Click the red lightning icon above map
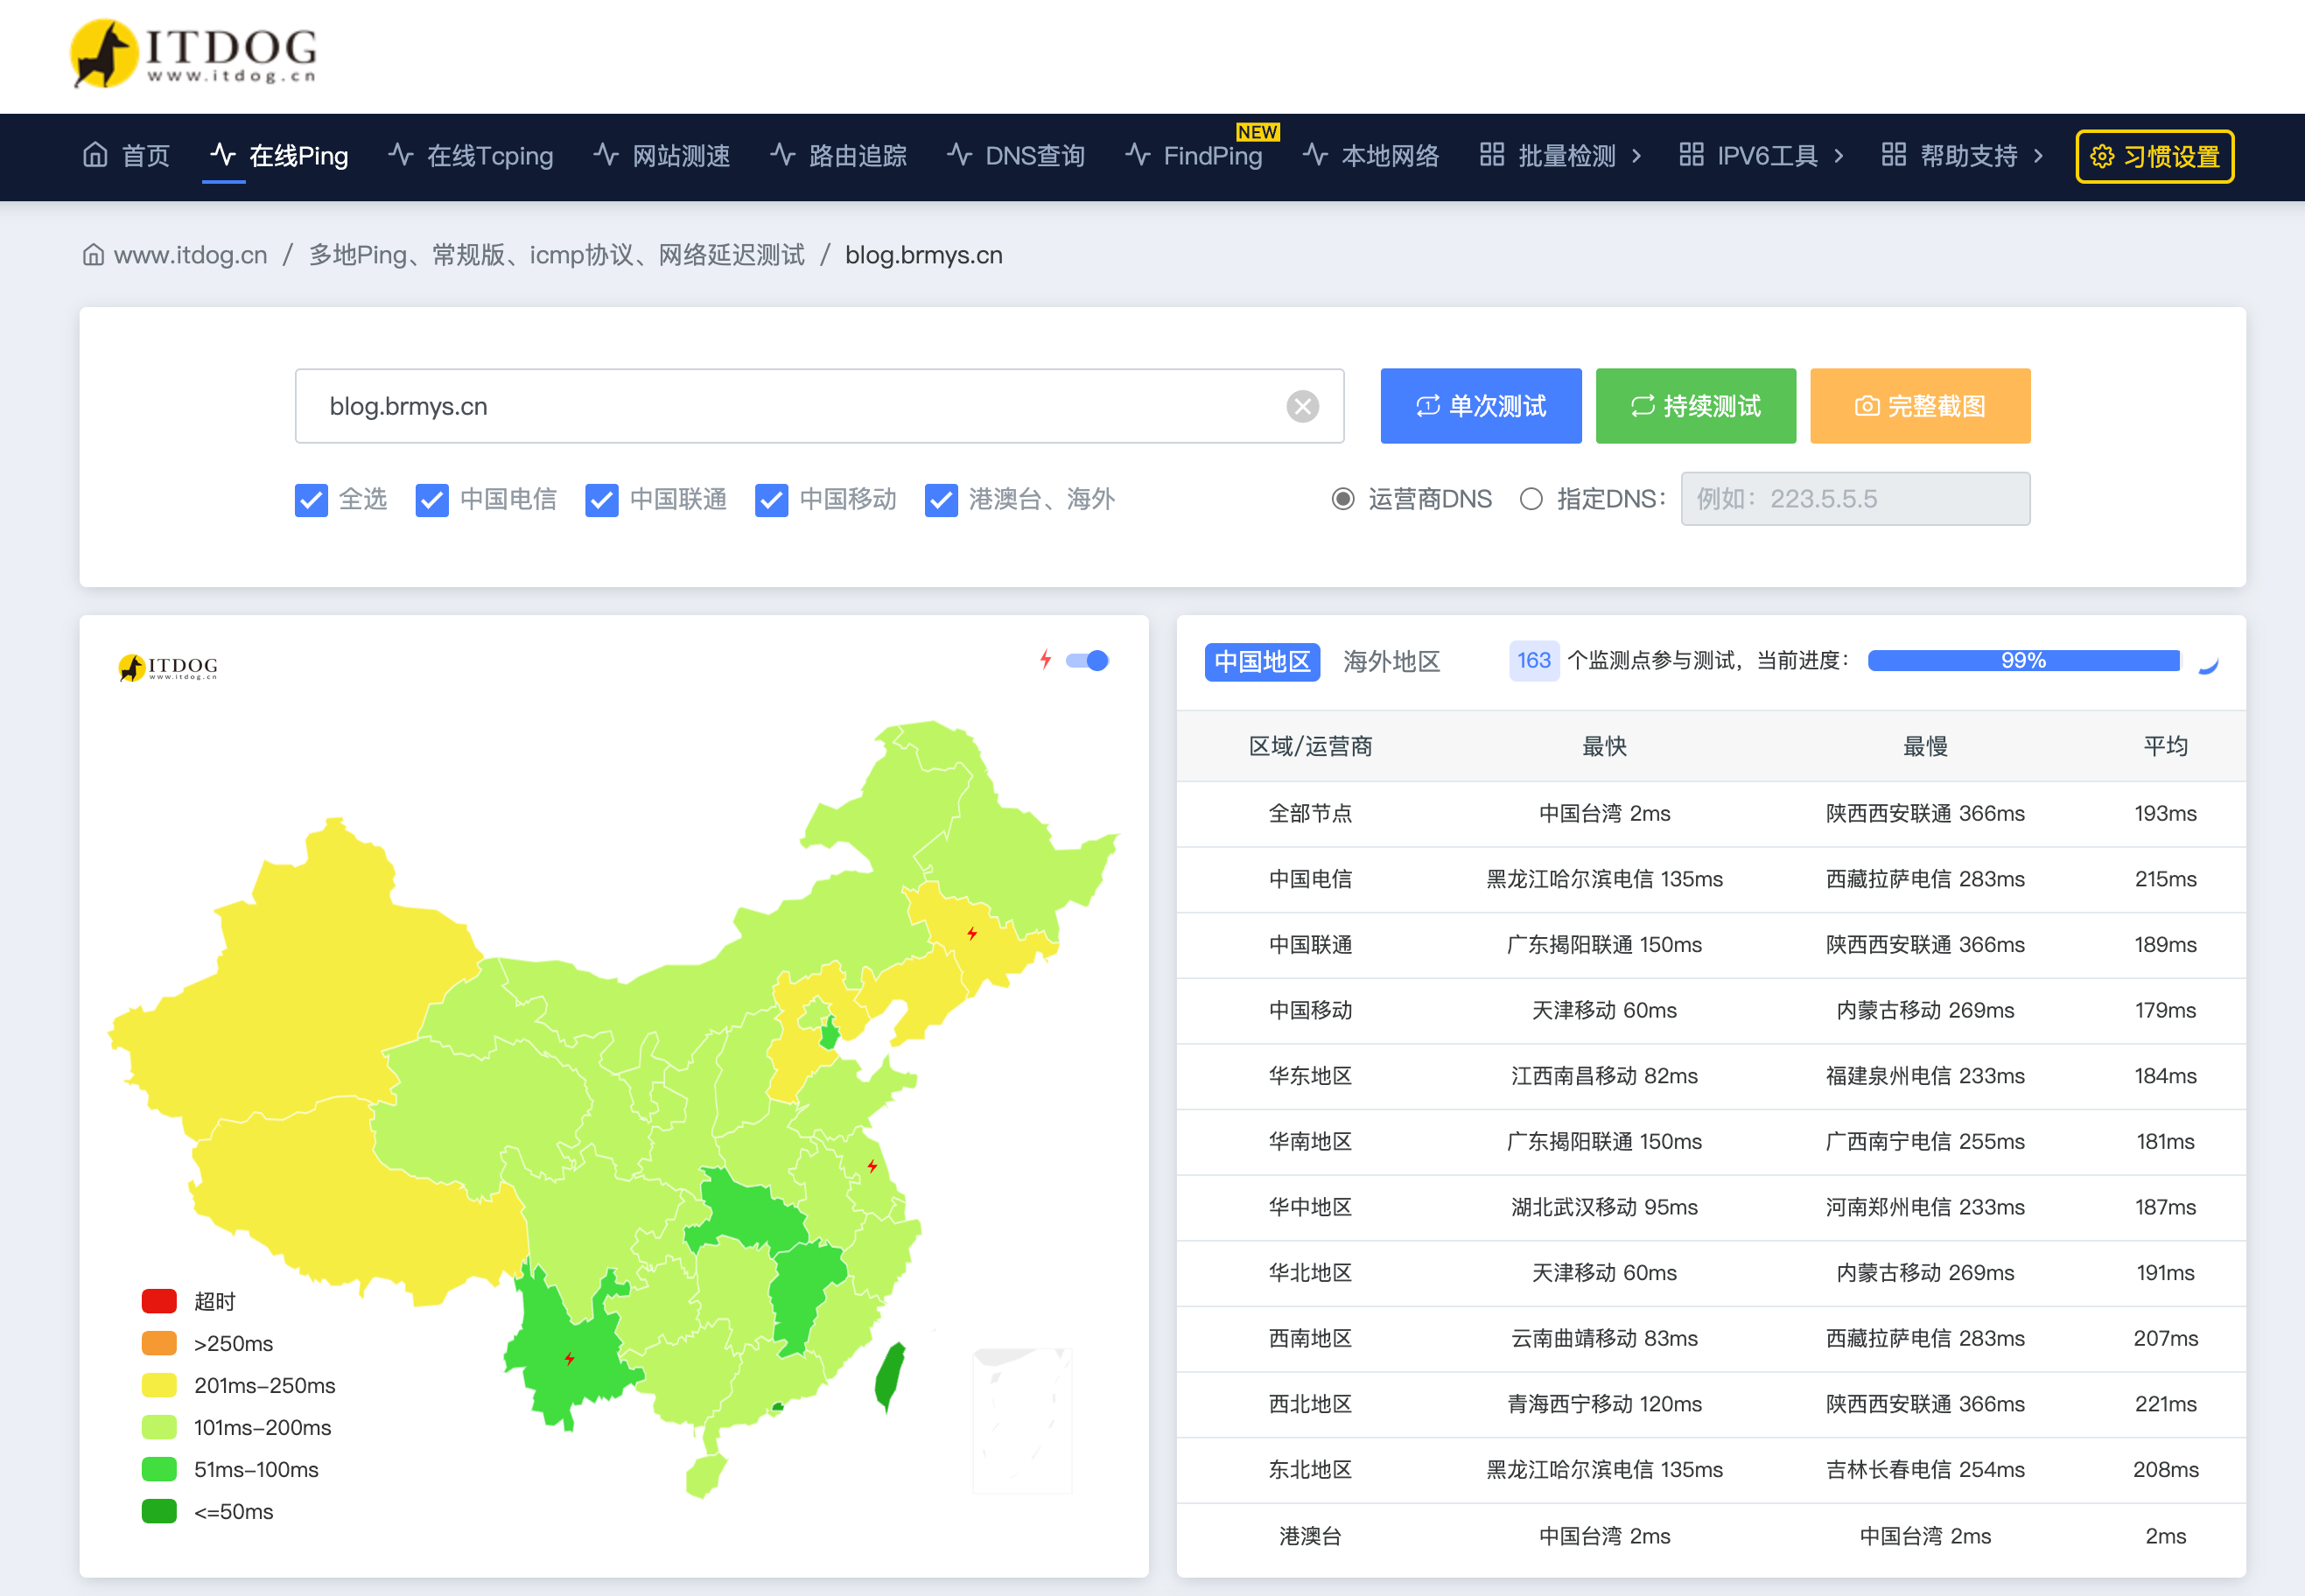 click(1045, 660)
